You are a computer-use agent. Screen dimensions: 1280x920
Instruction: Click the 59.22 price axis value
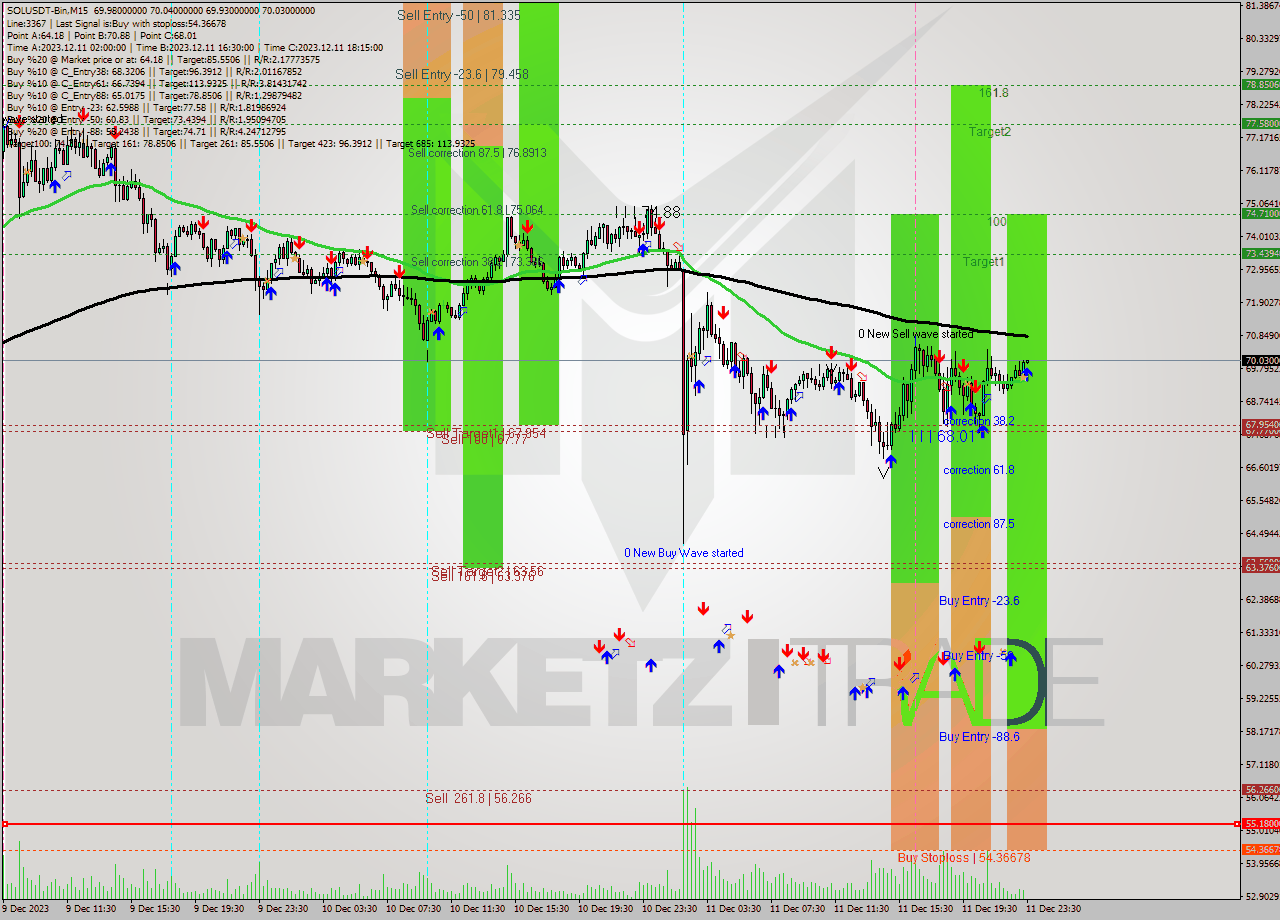click(x=1261, y=698)
